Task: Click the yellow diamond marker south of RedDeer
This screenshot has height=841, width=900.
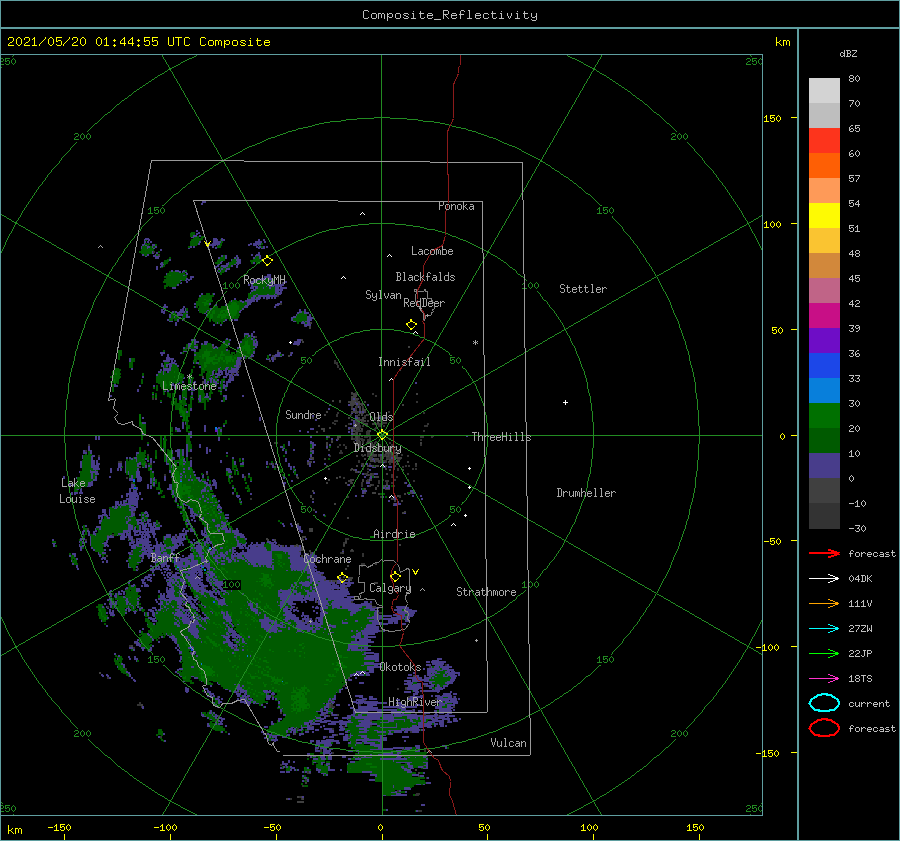Action: [411, 325]
